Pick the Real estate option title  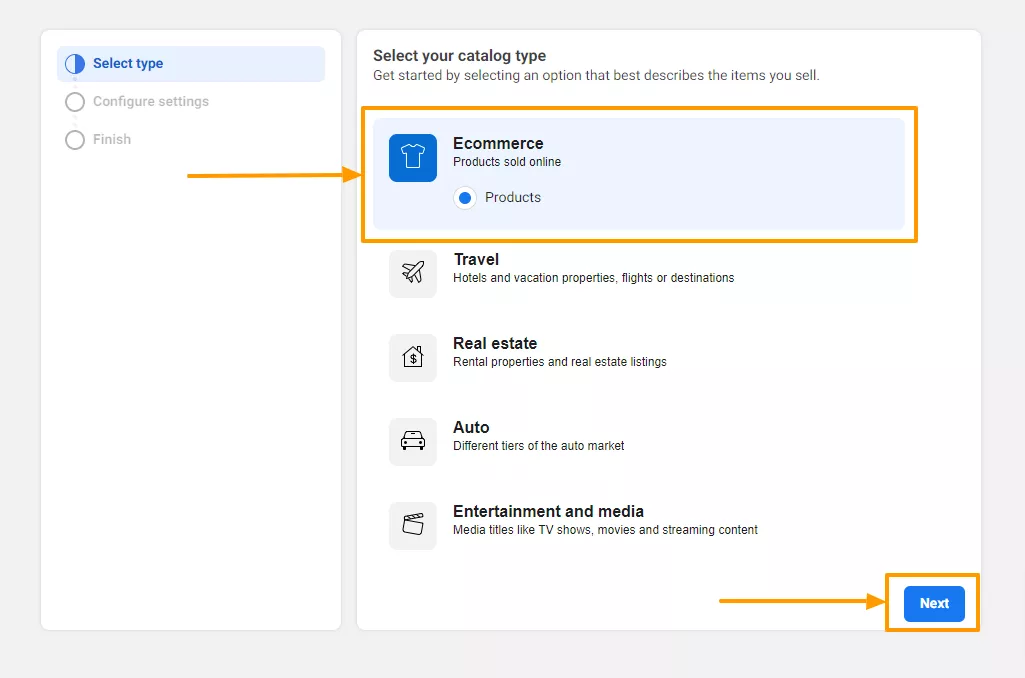pyautogui.click(x=495, y=344)
